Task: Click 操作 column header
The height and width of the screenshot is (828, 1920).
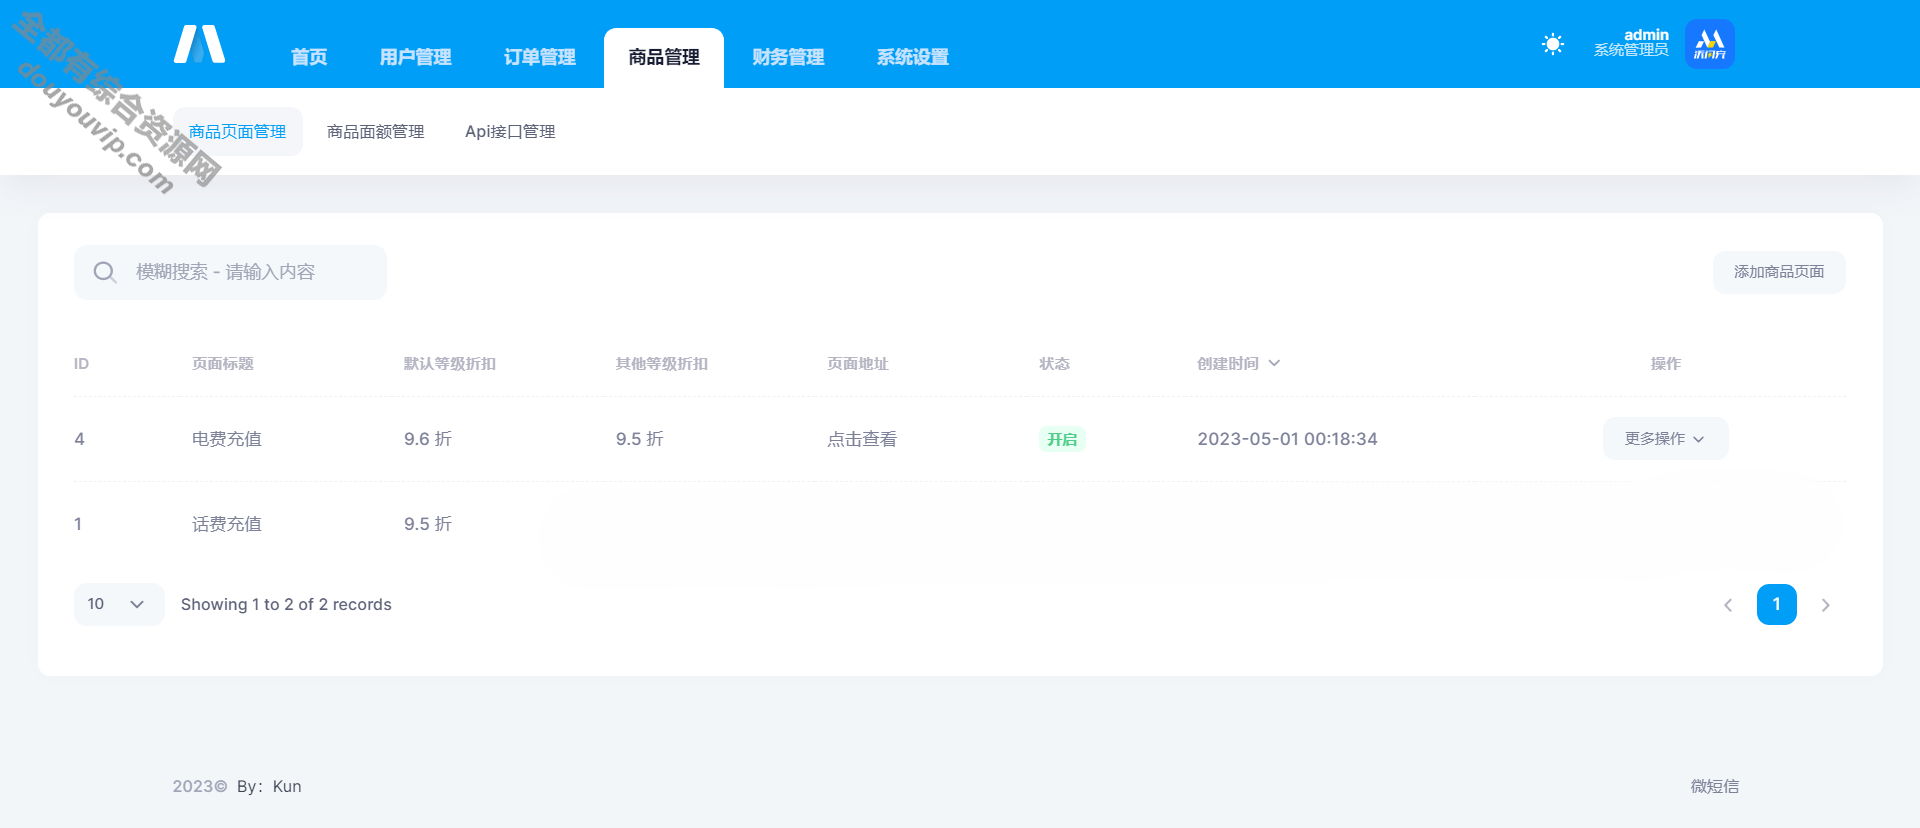Action: [1665, 363]
